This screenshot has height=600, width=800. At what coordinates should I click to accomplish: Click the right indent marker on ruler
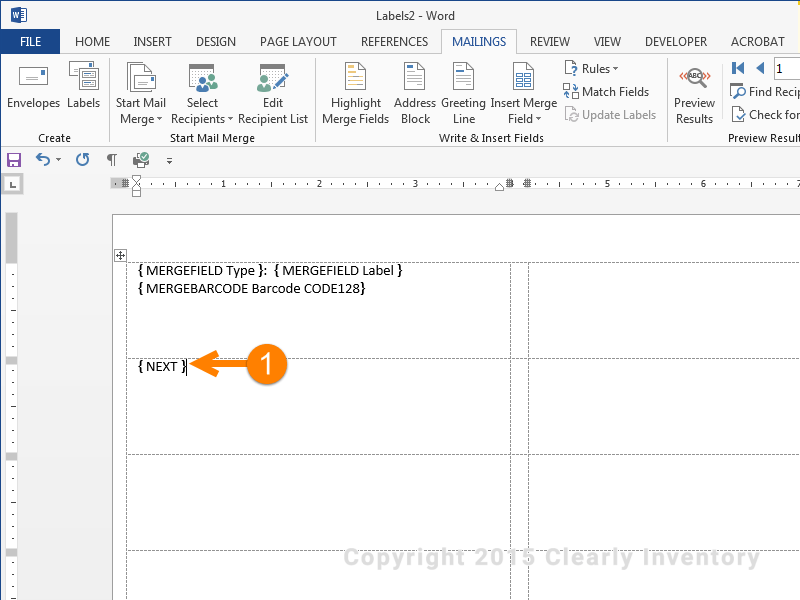pos(499,187)
